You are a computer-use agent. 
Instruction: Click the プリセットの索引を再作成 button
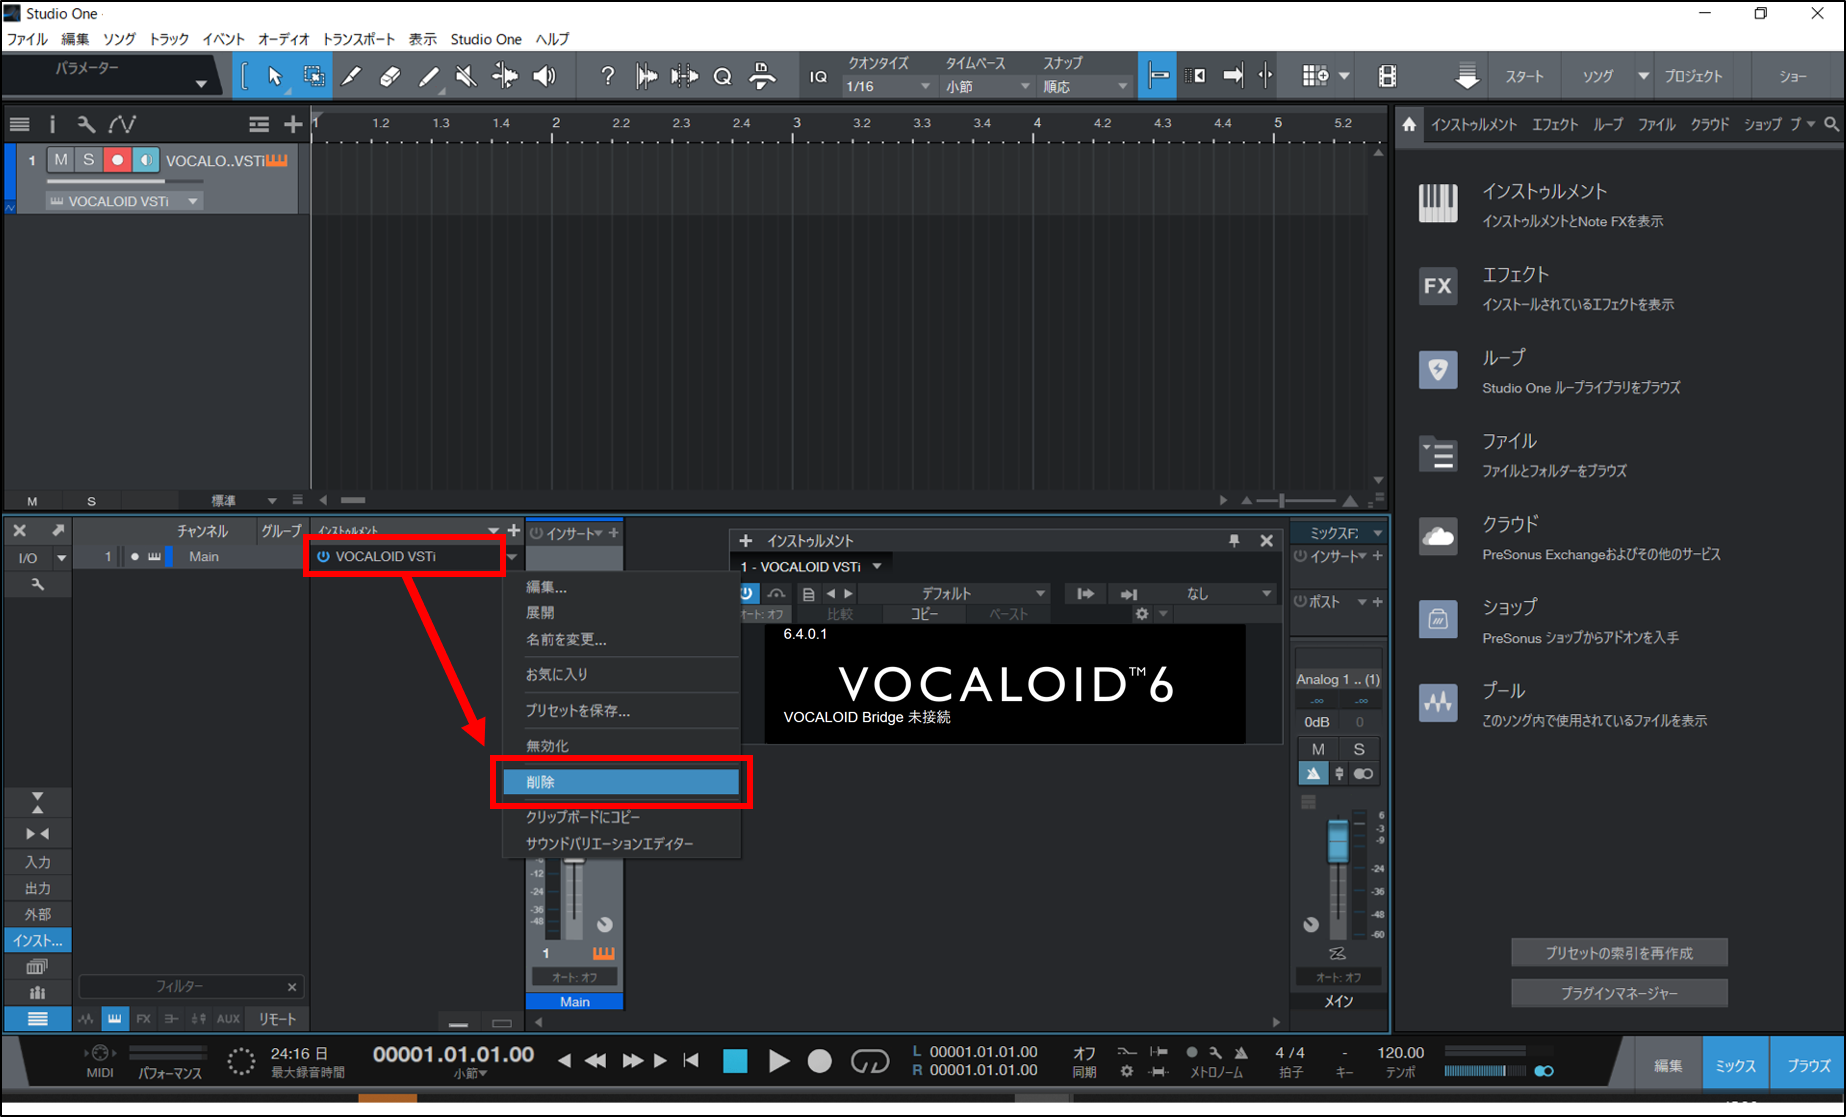(x=1618, y=952)
